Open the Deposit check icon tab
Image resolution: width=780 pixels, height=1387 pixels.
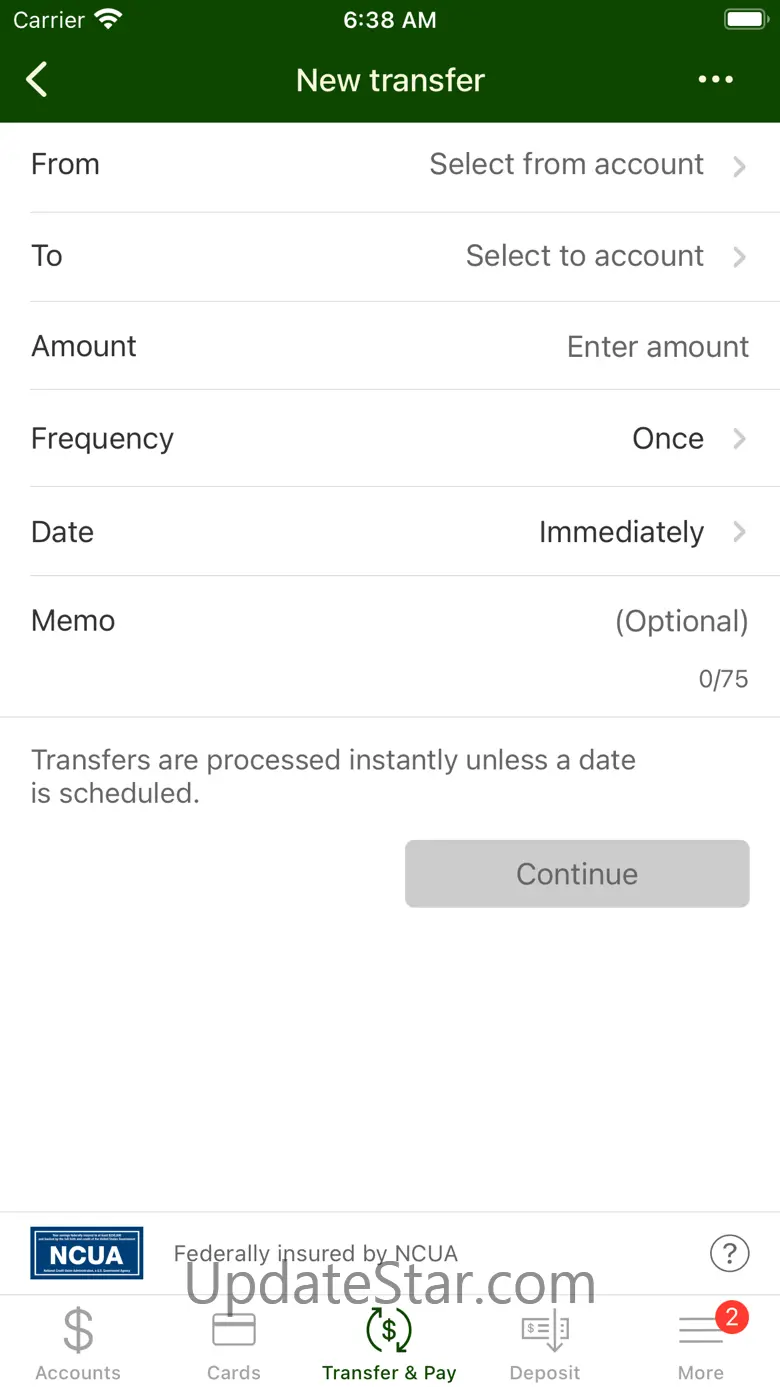[545, 1342]
